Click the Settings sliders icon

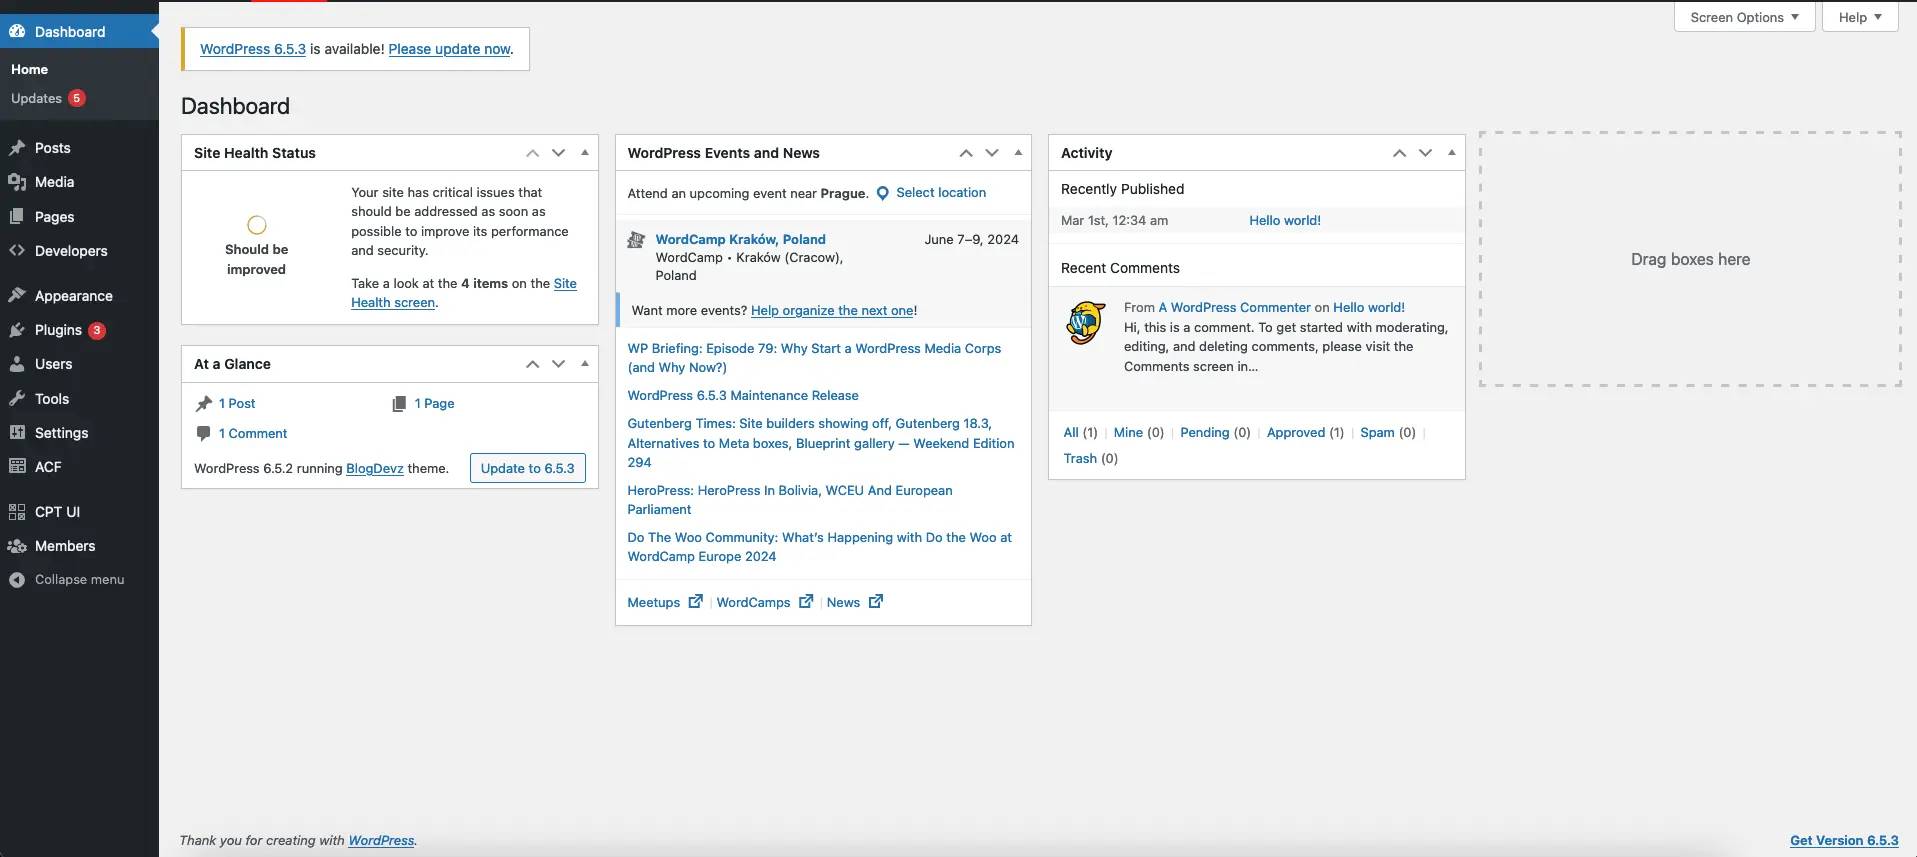17,433
